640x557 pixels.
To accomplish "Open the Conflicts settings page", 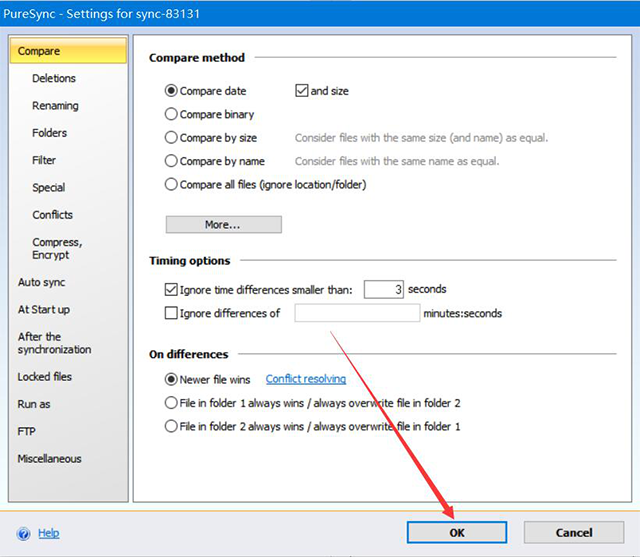I will pyautogui.click(x=53, y=215).
